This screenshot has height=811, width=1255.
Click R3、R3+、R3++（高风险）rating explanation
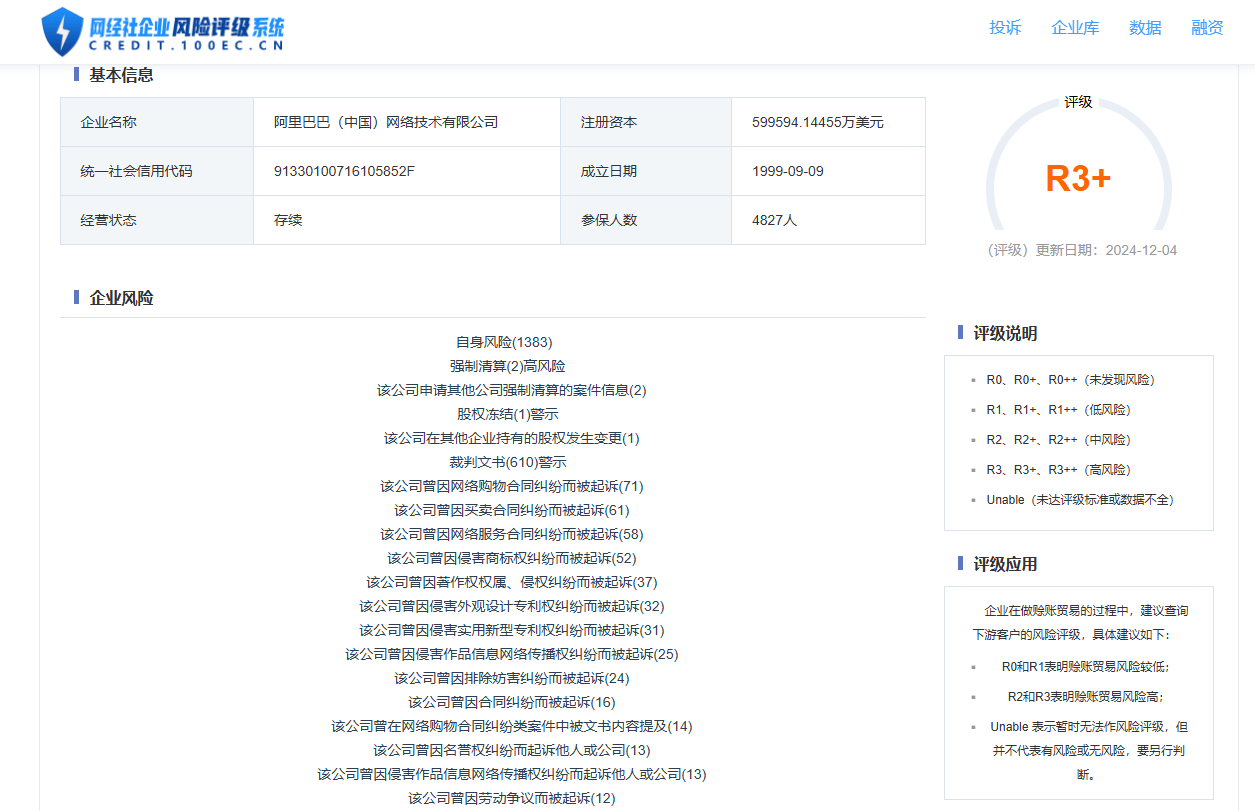[1058, 470]
